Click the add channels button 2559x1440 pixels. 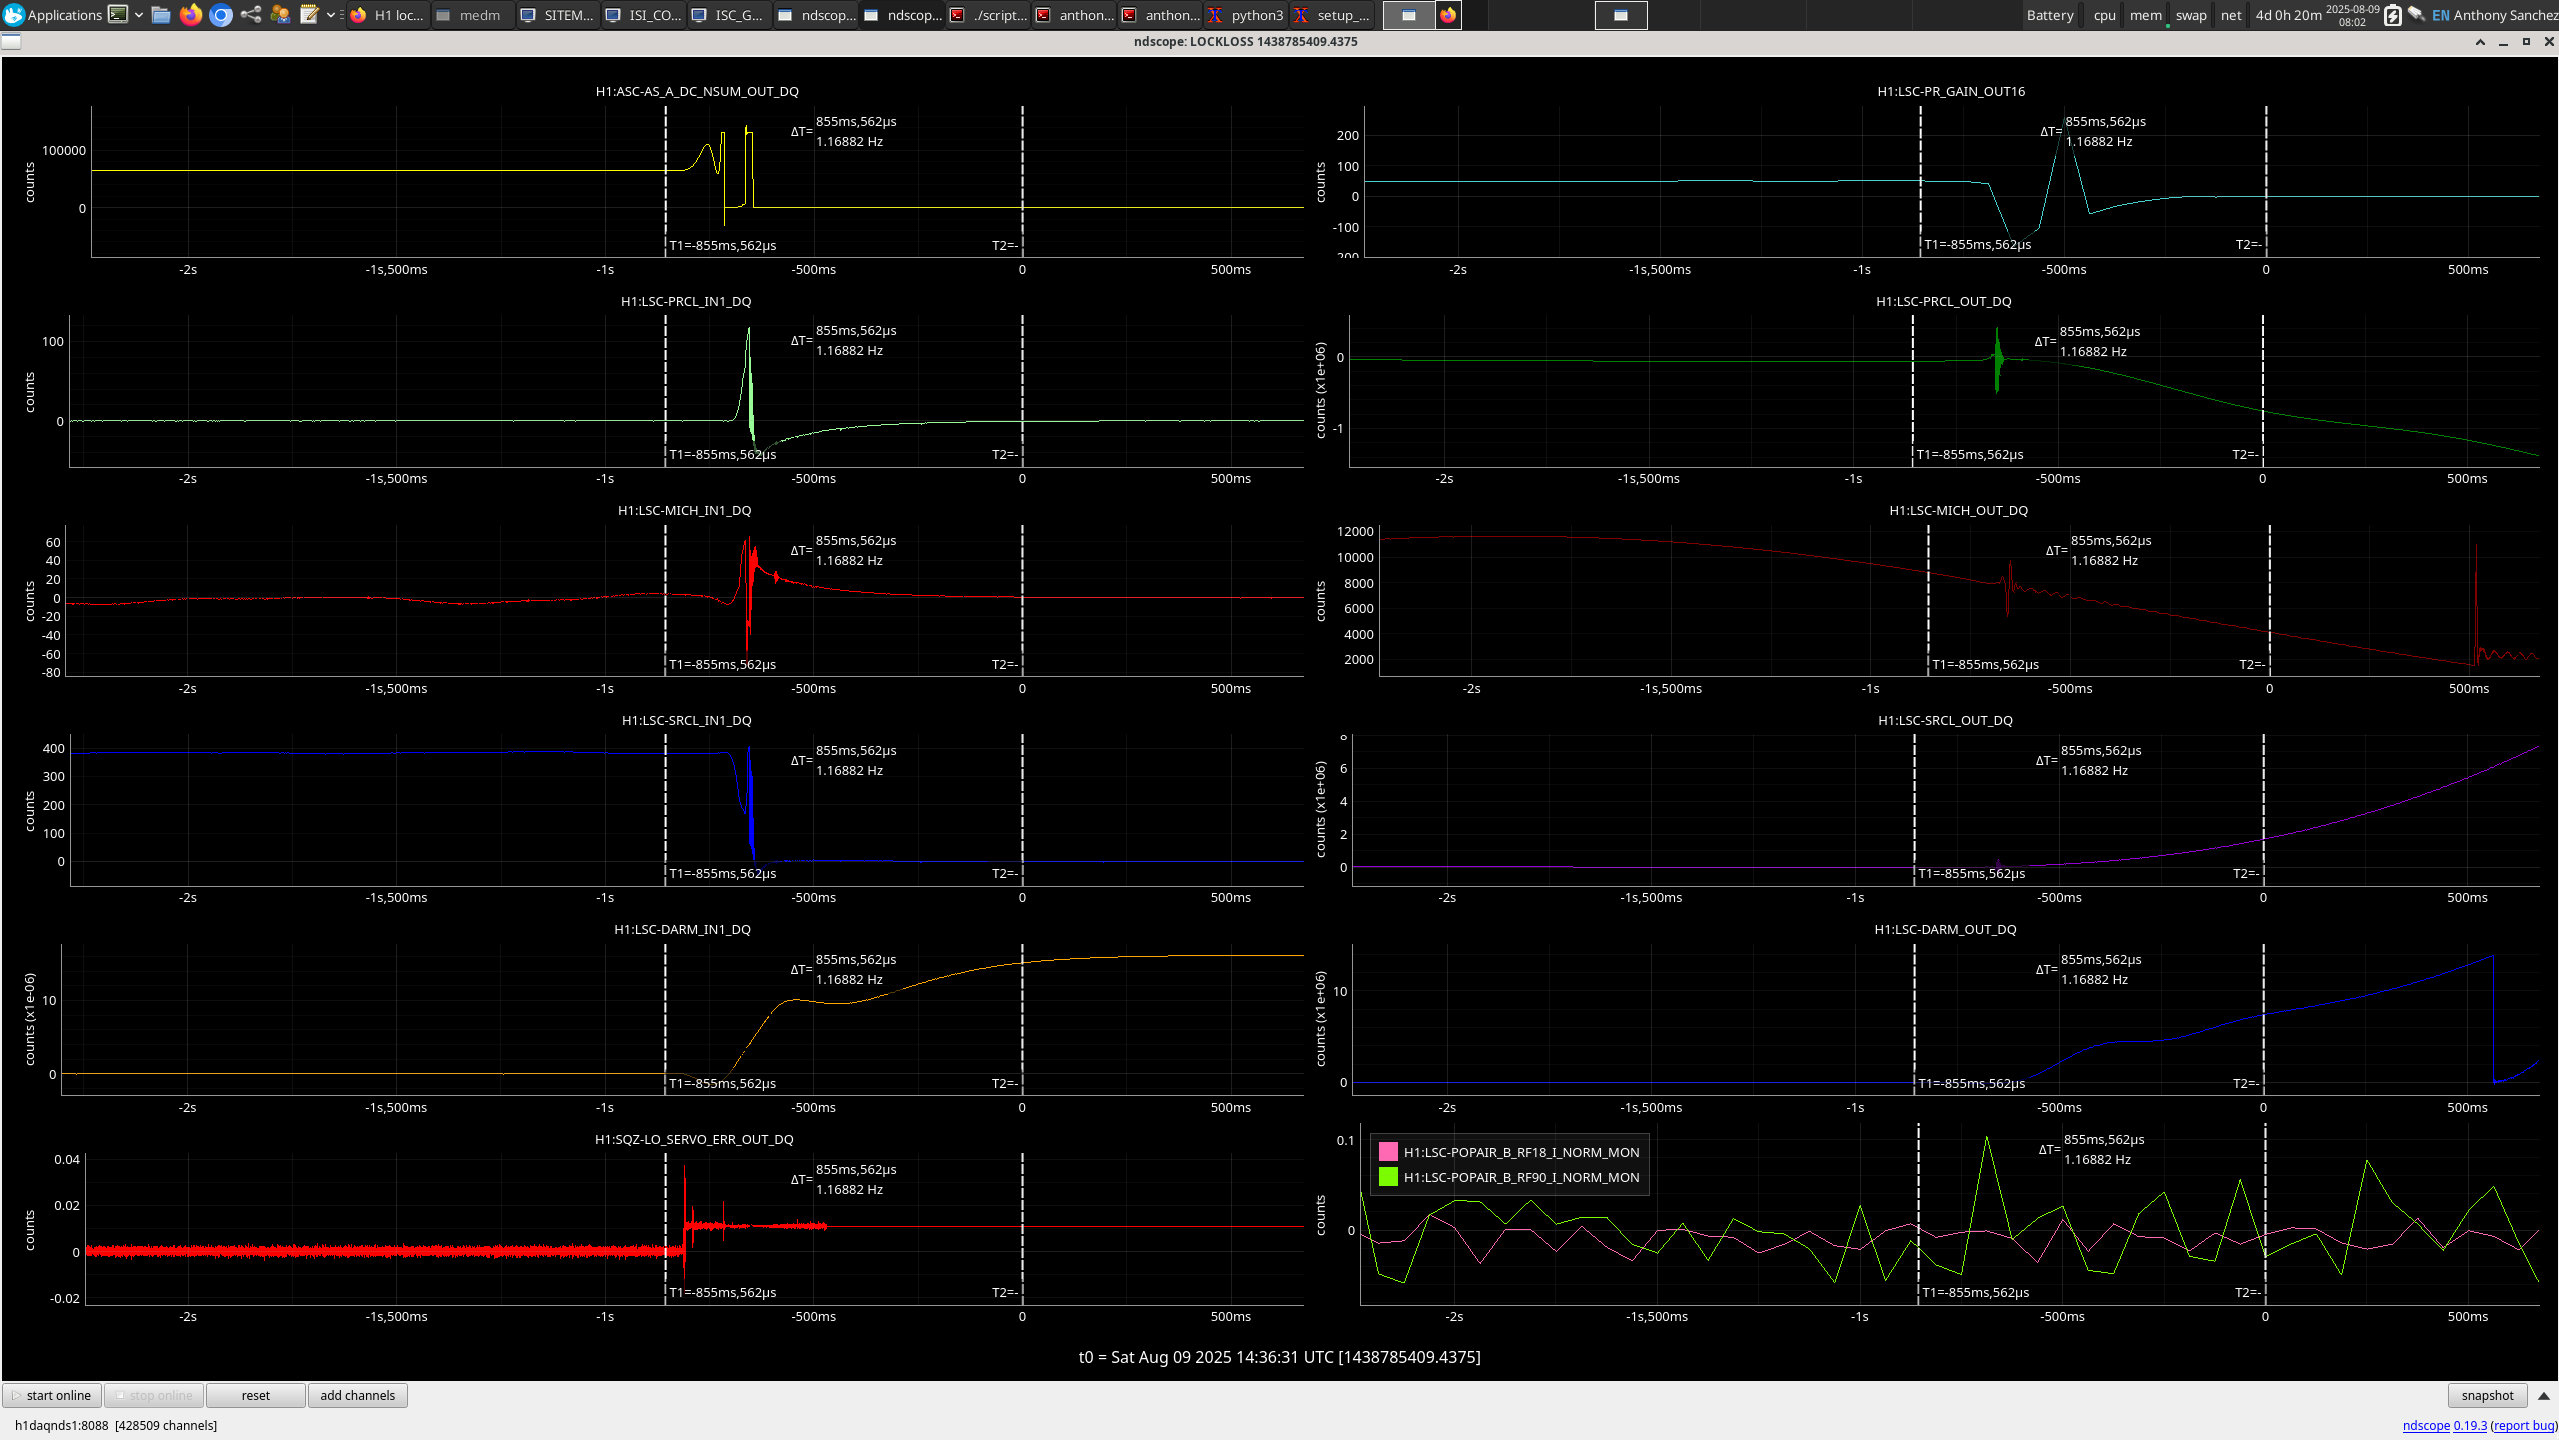tap(357, 1396)
